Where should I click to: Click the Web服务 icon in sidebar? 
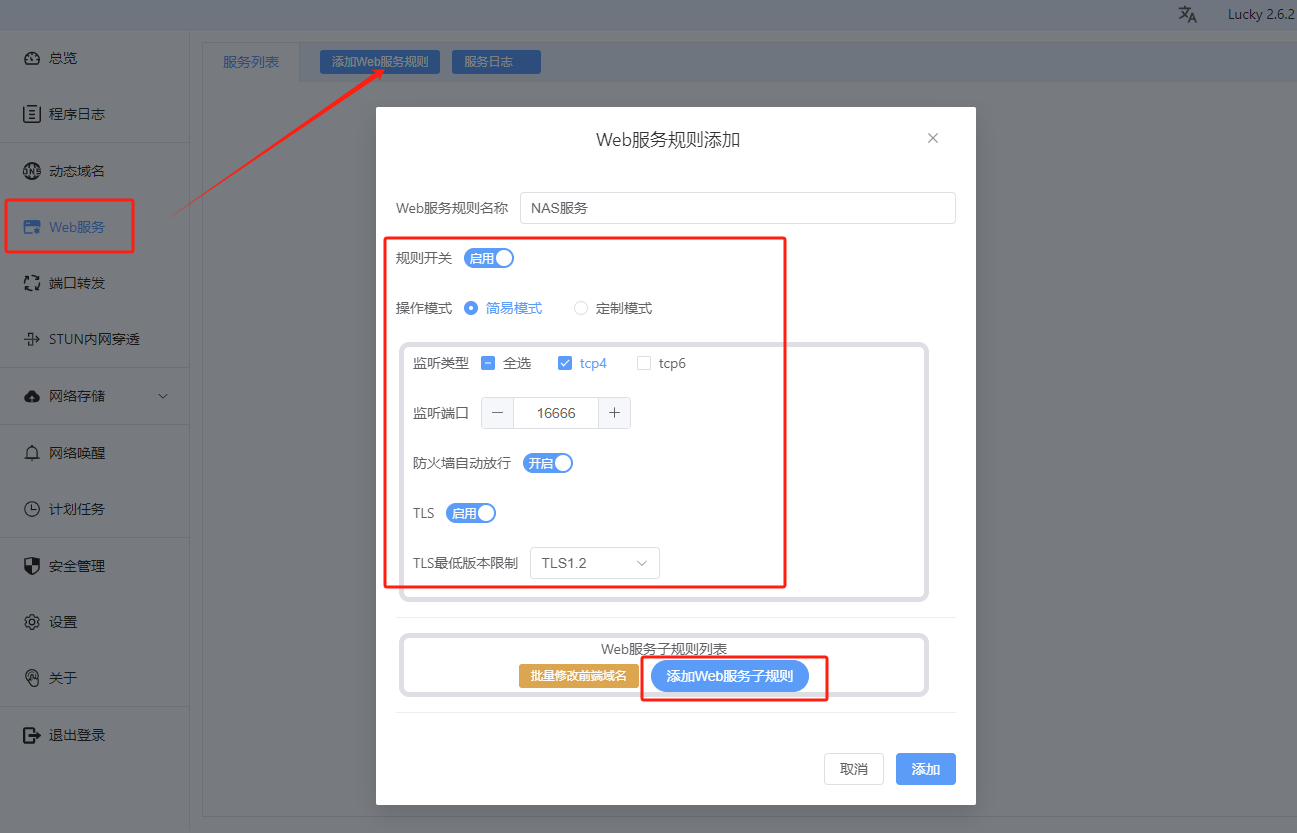click(32, 227)
